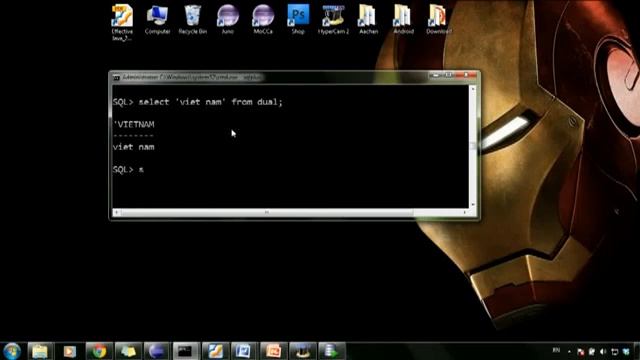640x360 pixels.
Task: Click the console vertical scrollbar down arrow
Action: pos(473,204)
